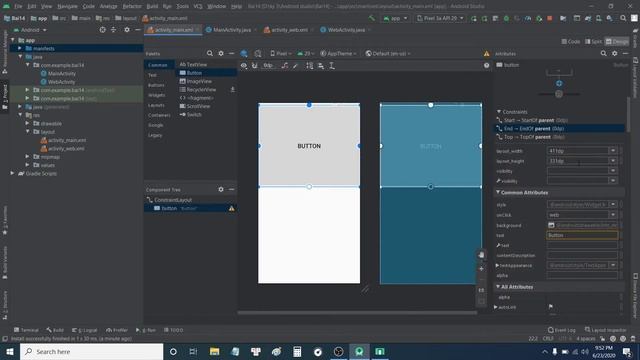Expand Gradle Scripts node
Viewport: 640px width, 360px height.
(x=12, y=173)
